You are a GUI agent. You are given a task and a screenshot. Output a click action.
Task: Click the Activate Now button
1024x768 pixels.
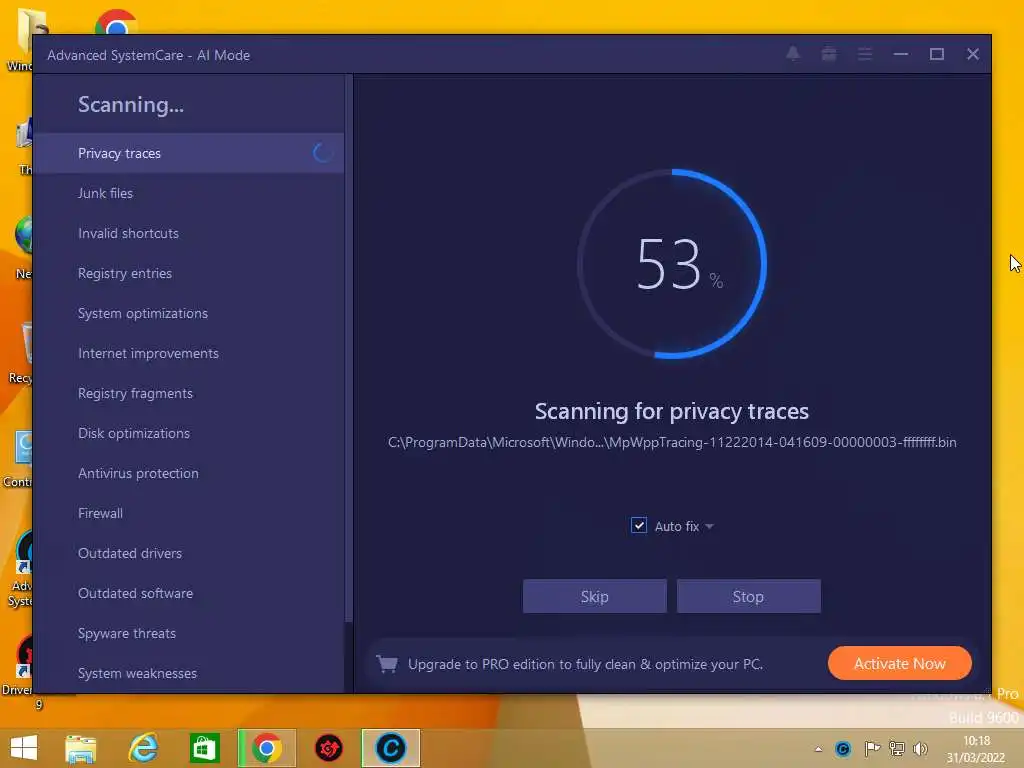(900, 664)
